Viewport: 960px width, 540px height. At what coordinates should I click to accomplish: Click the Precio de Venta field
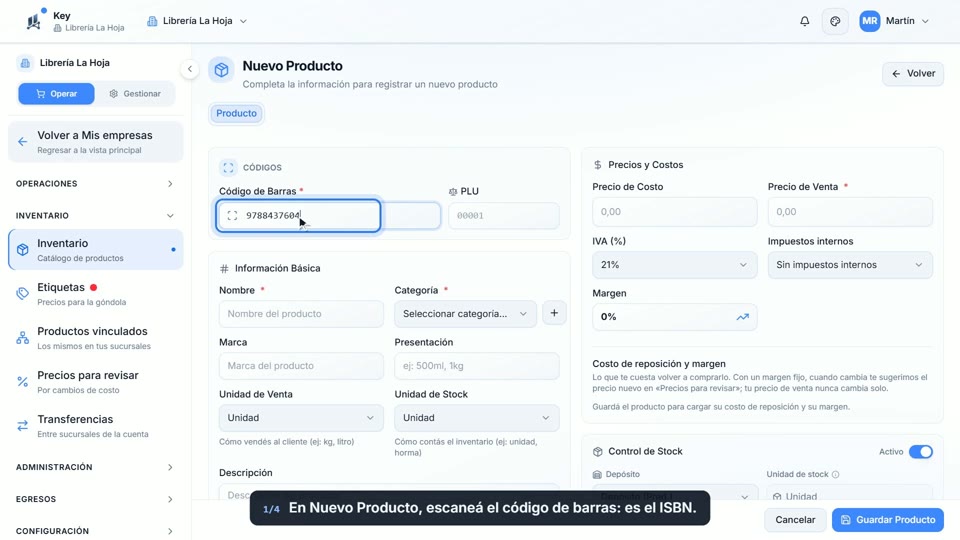point(850,212)
